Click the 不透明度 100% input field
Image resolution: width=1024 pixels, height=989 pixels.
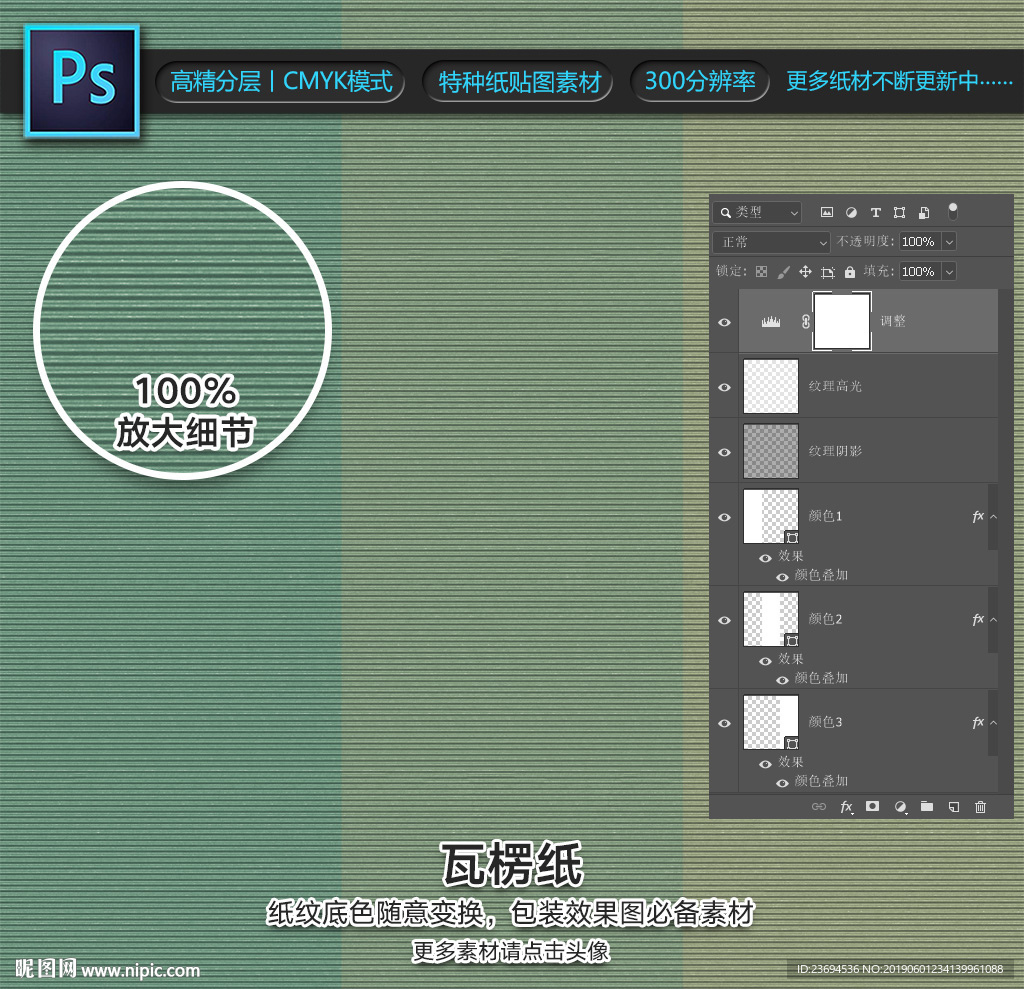point(920,242)
